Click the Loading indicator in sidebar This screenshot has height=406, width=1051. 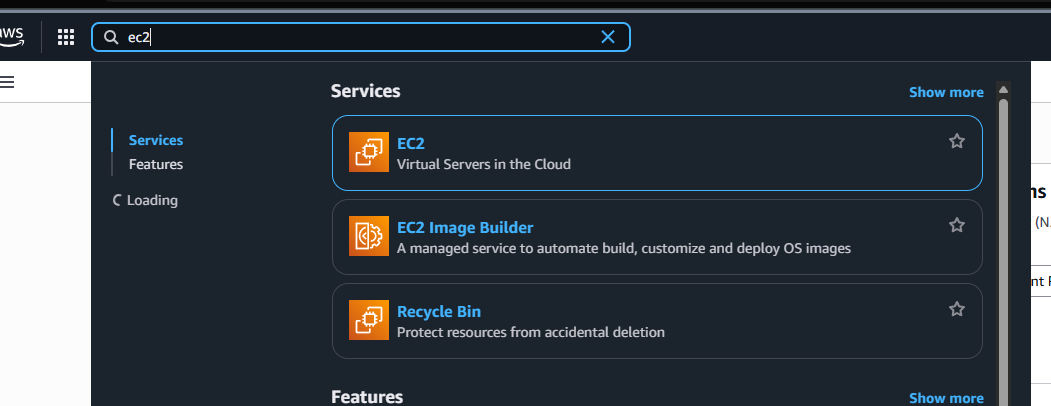click(x=145, y=200)
